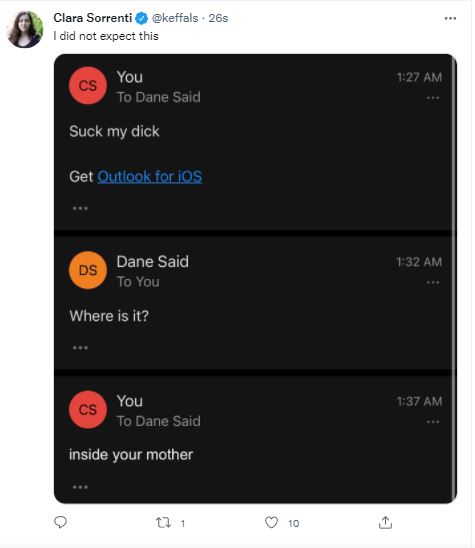The image size is (475, 548).
Task: Click the red CS avatar at 1:27 AM
Action: coord(88,86)
